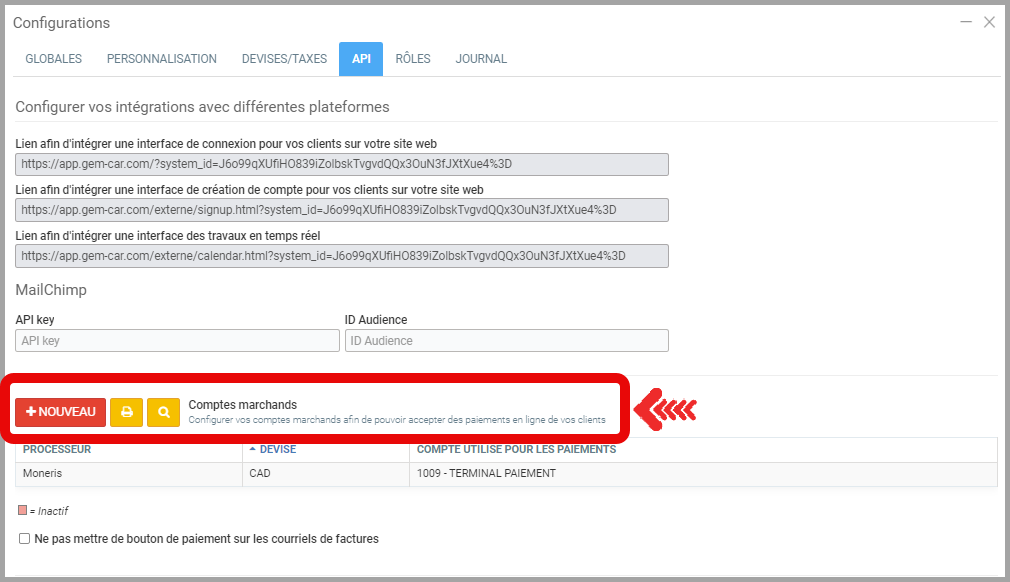The image size is (1010, 582).
Task: Sort by the PROCESSEUR column header
Action: tap(57, 450)
